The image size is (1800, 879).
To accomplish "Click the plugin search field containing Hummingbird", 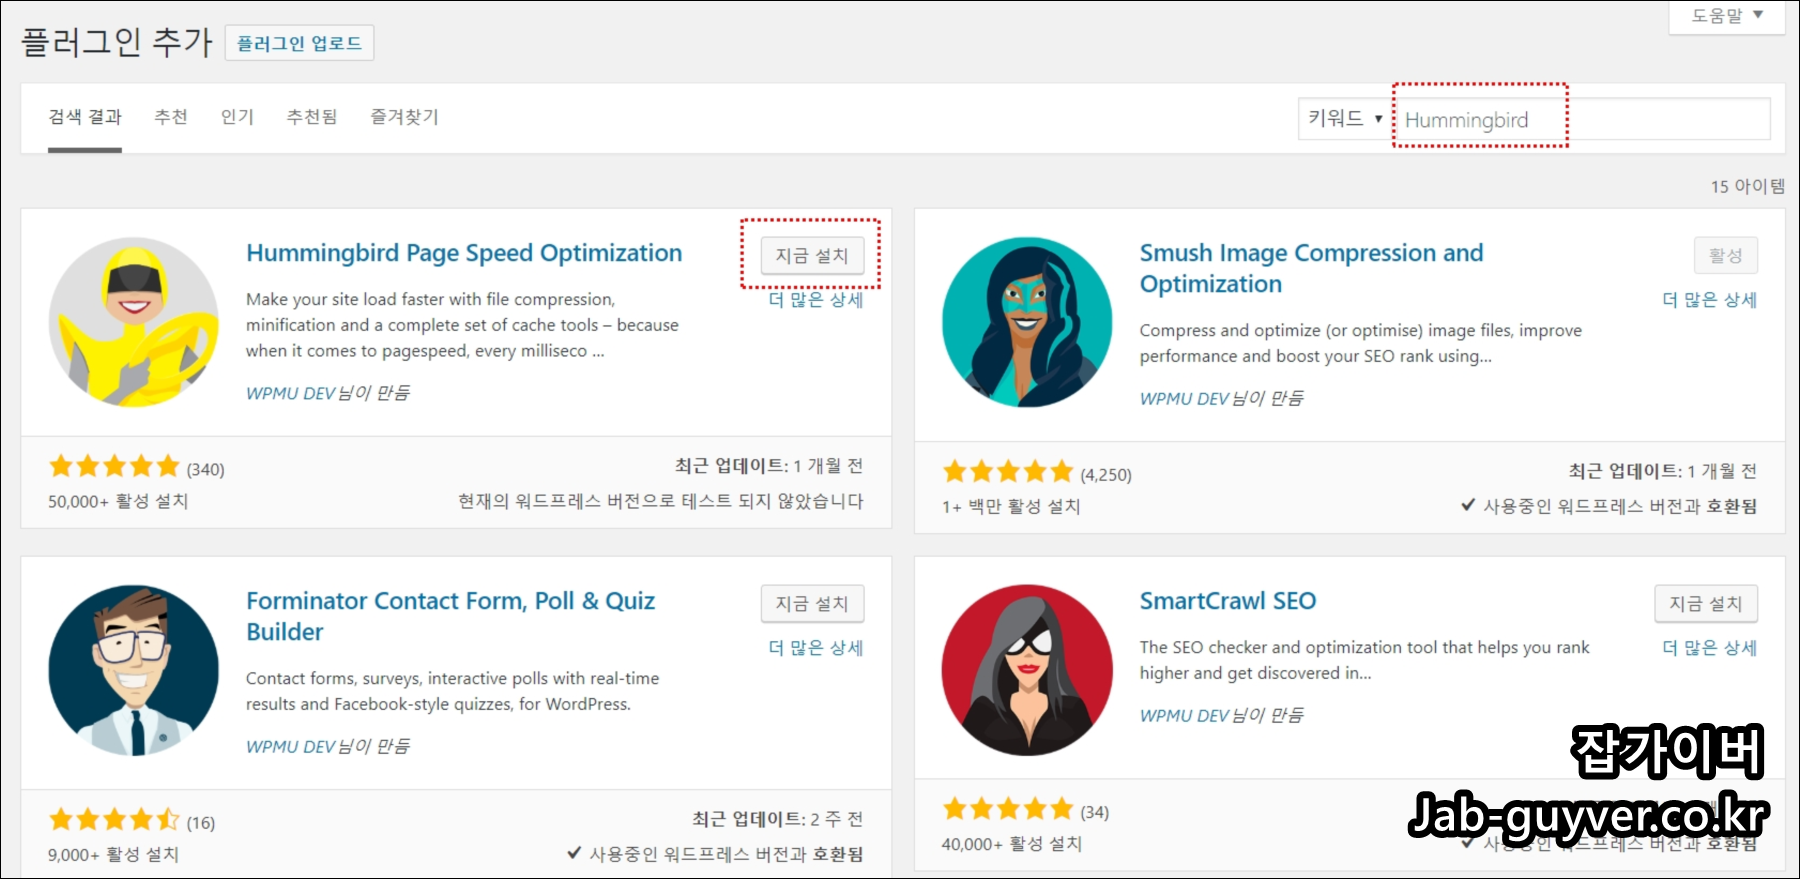I will pos(1582,119).
